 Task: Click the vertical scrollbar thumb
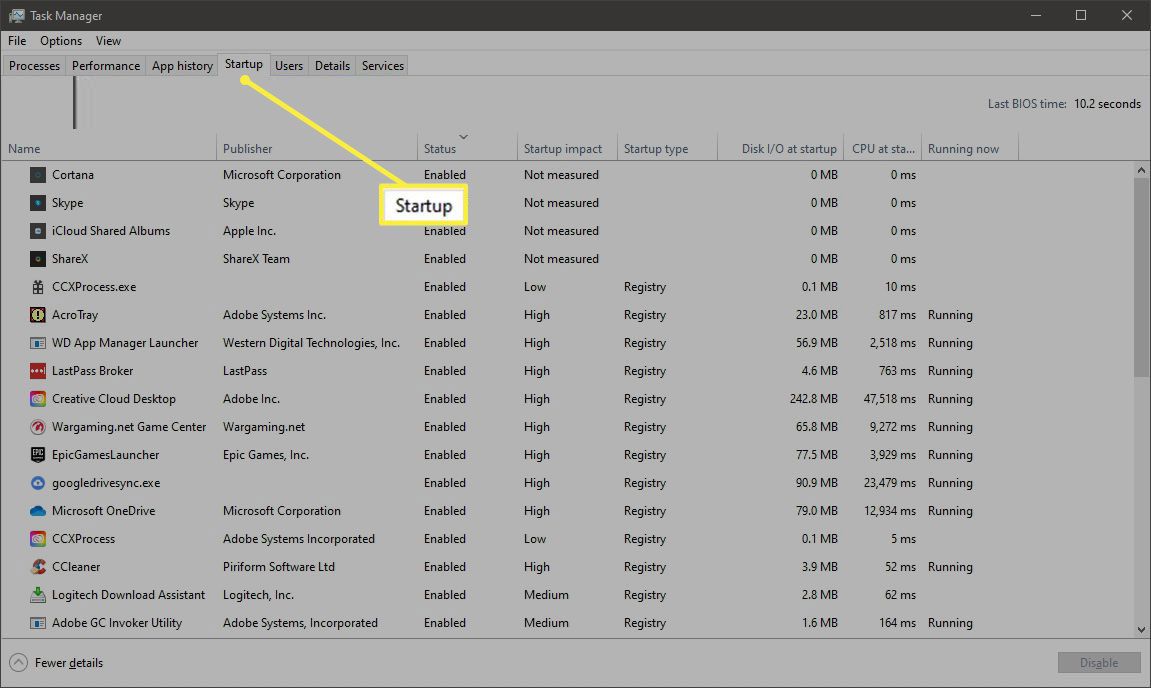point(1141,277)
